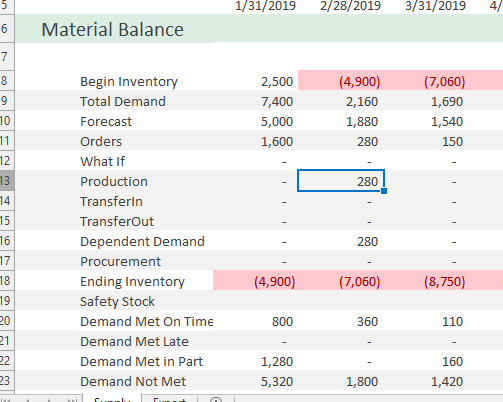This screenshot has width=503, height=402.
Task: Click the fill handle of selected cell
Action: pyautogui.click(x=384, y=191)
